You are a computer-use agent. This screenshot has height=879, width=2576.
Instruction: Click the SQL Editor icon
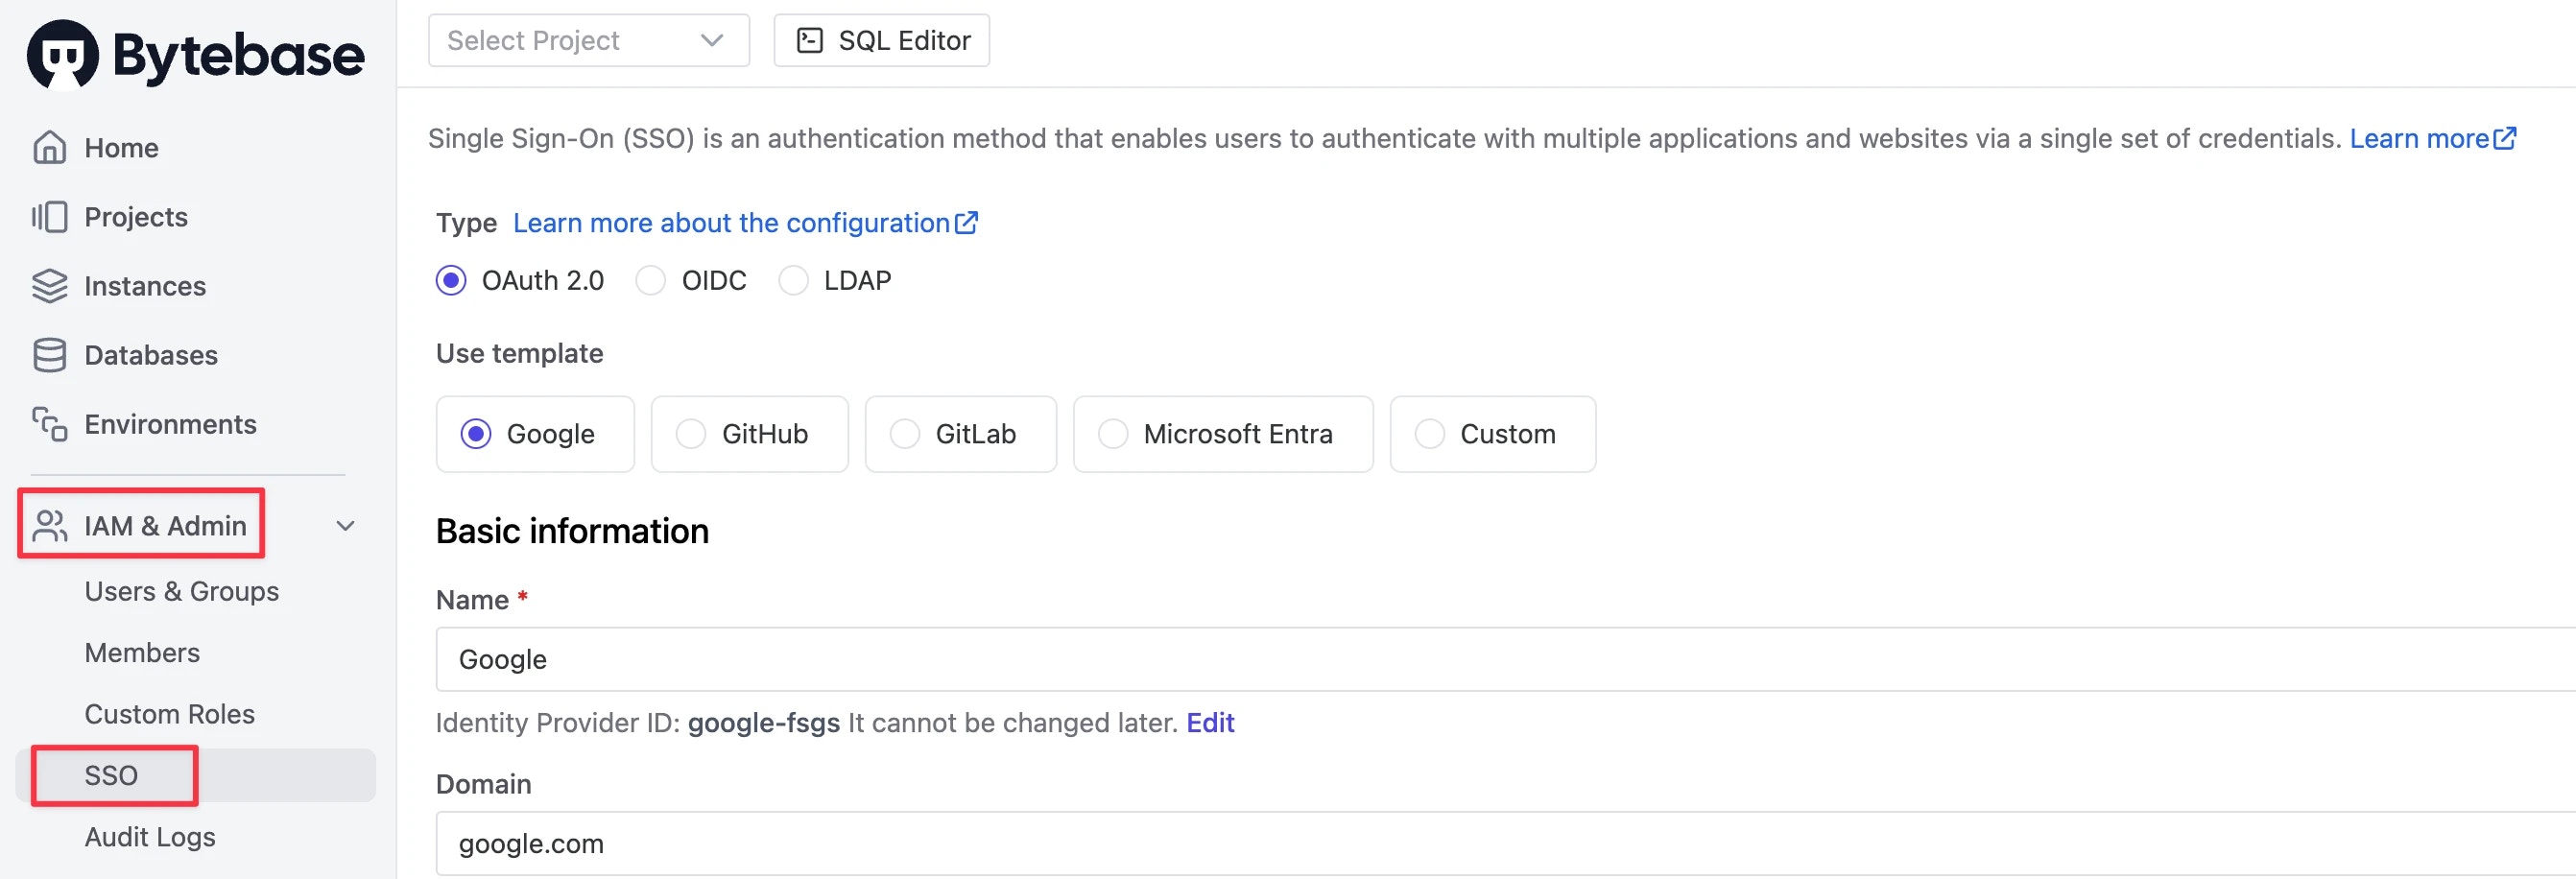[x=808, y=40]
